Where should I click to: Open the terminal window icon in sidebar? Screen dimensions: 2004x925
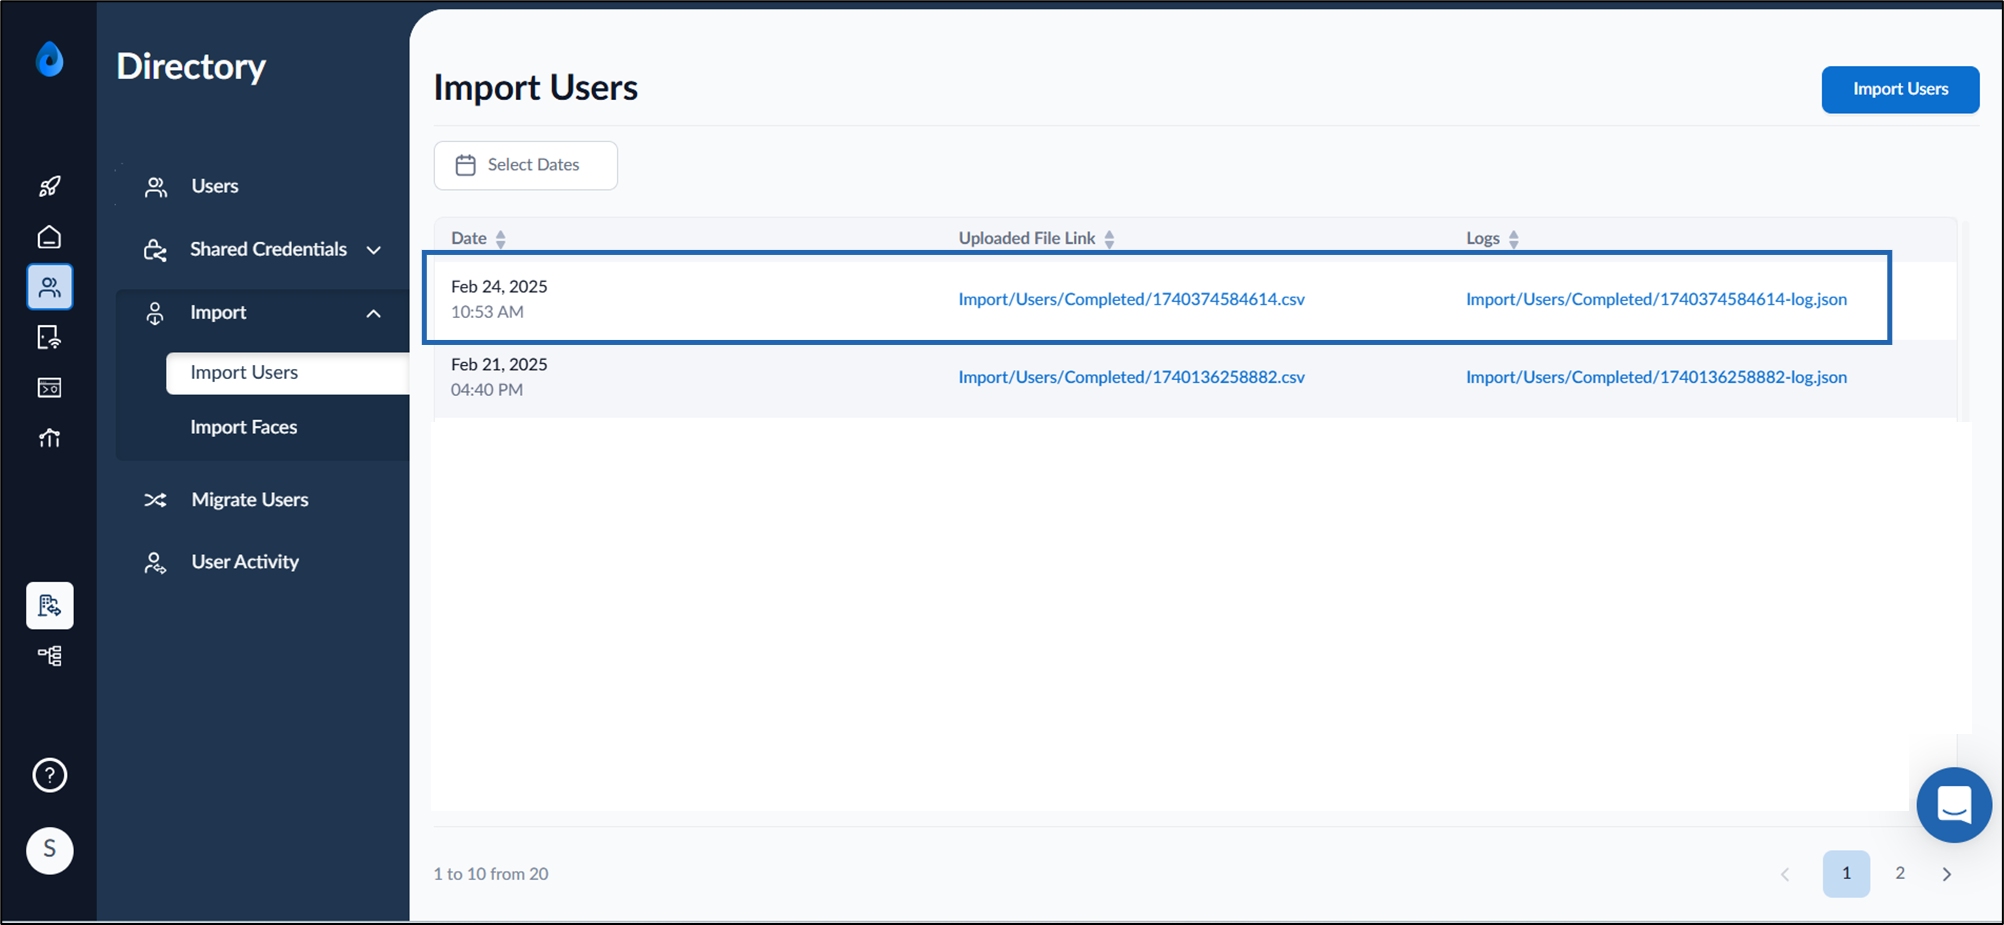(x=49, y=388)
